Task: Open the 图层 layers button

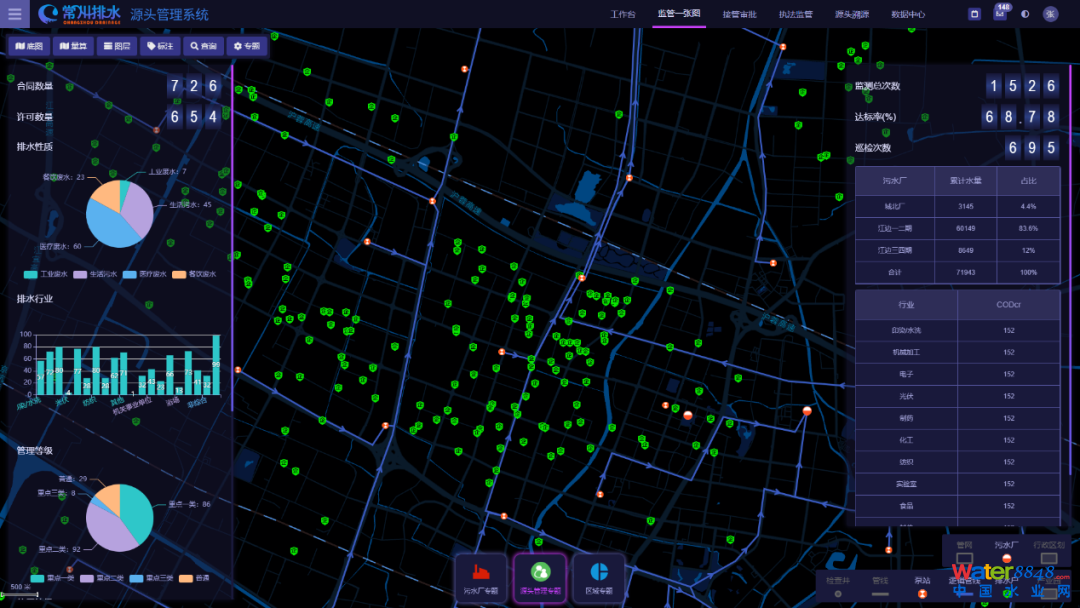Action: [117, 46]
